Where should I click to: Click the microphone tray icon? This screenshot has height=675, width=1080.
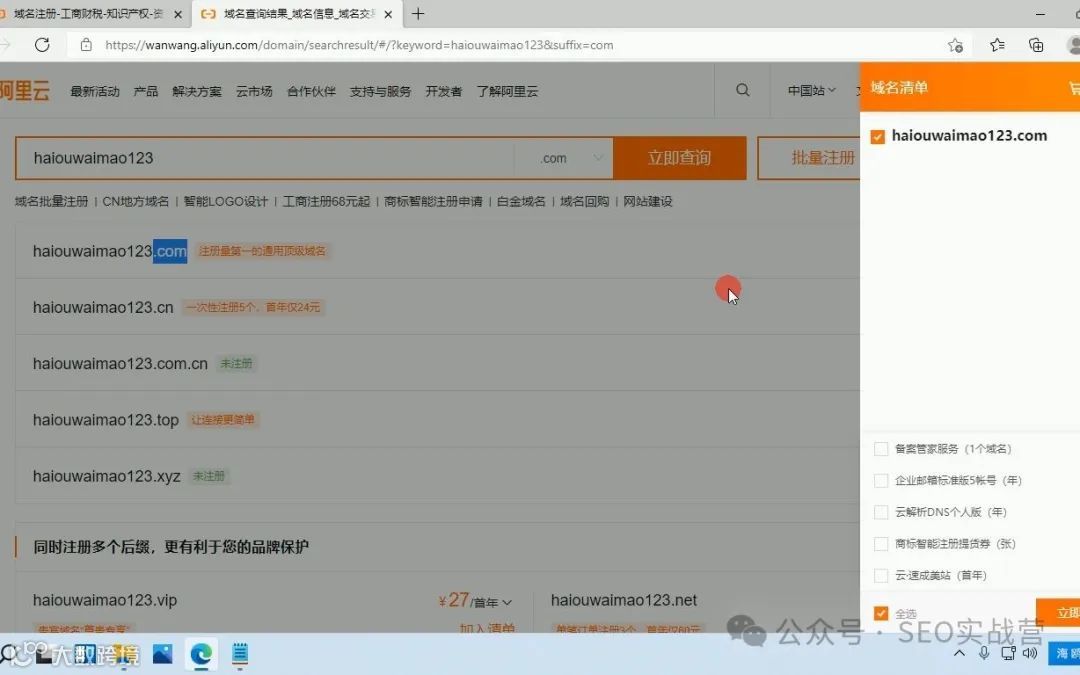click(984, 653)
